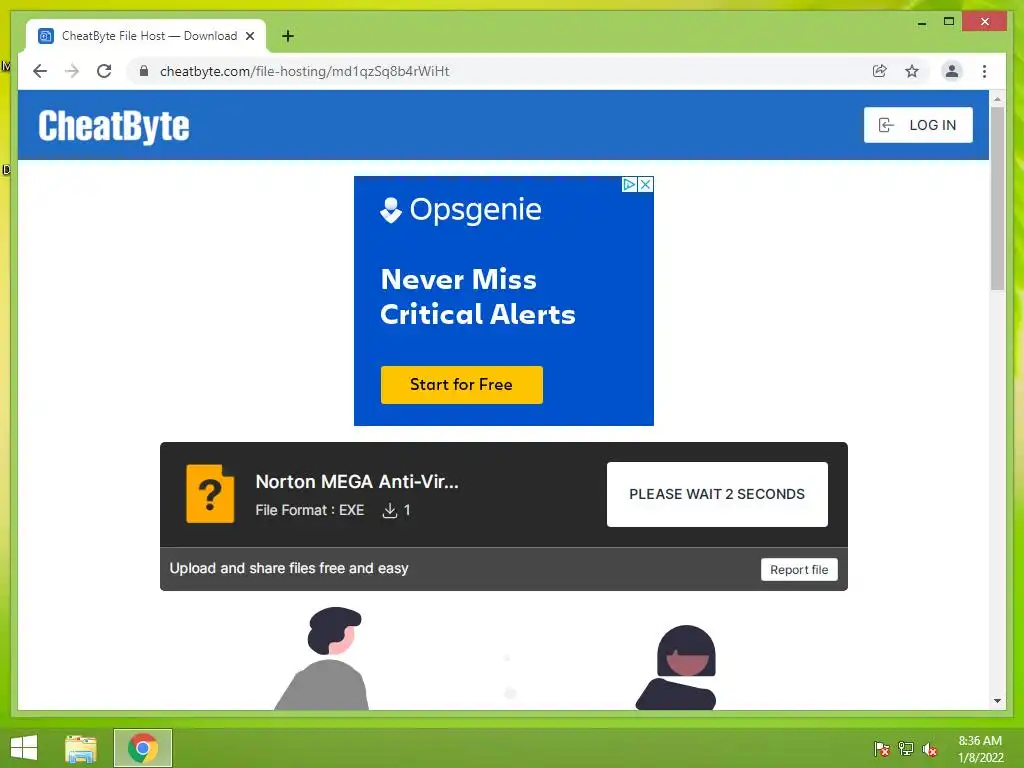Open File Explorer from taskbar
The width and height of the screenshot is (1024, 768).
coord(81,748)
